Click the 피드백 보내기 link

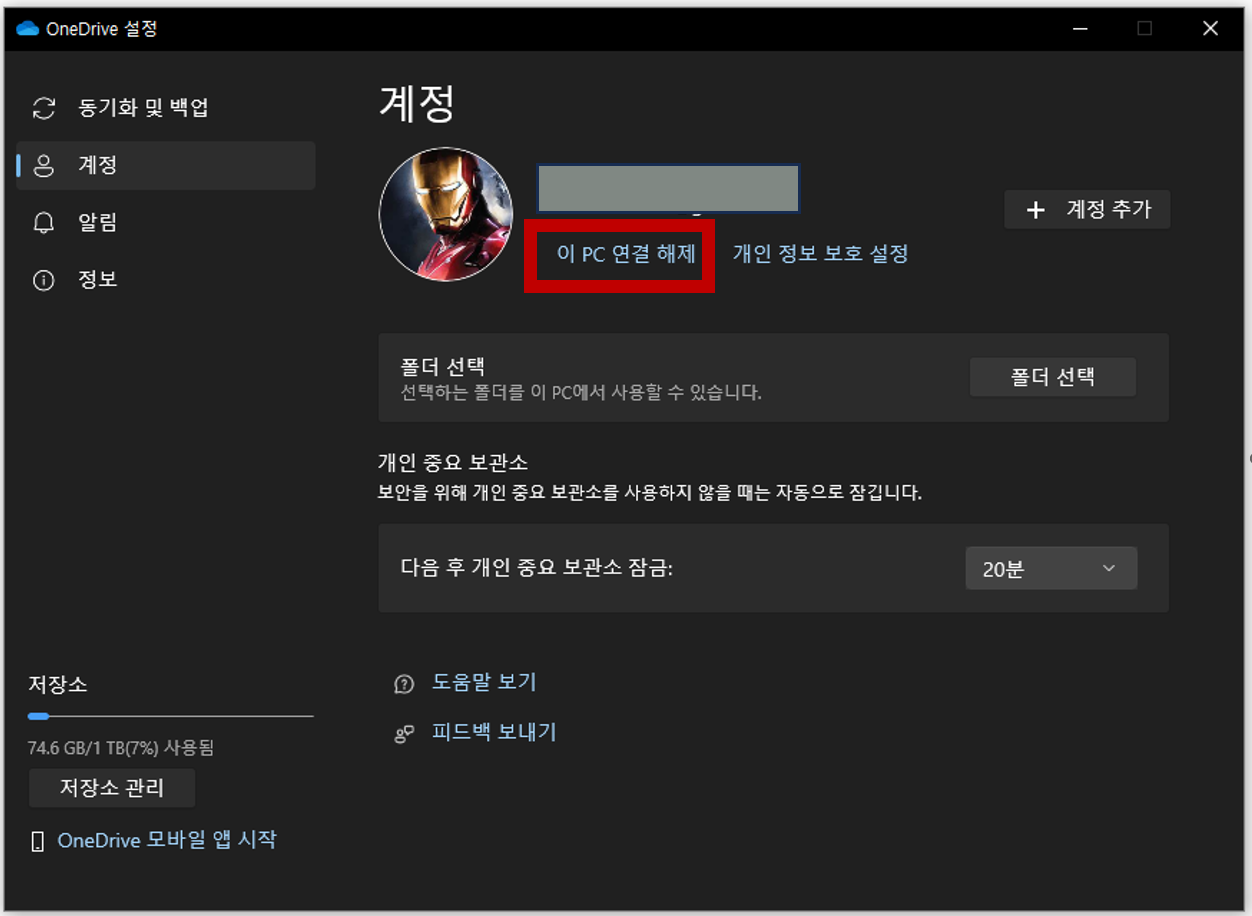494,732
